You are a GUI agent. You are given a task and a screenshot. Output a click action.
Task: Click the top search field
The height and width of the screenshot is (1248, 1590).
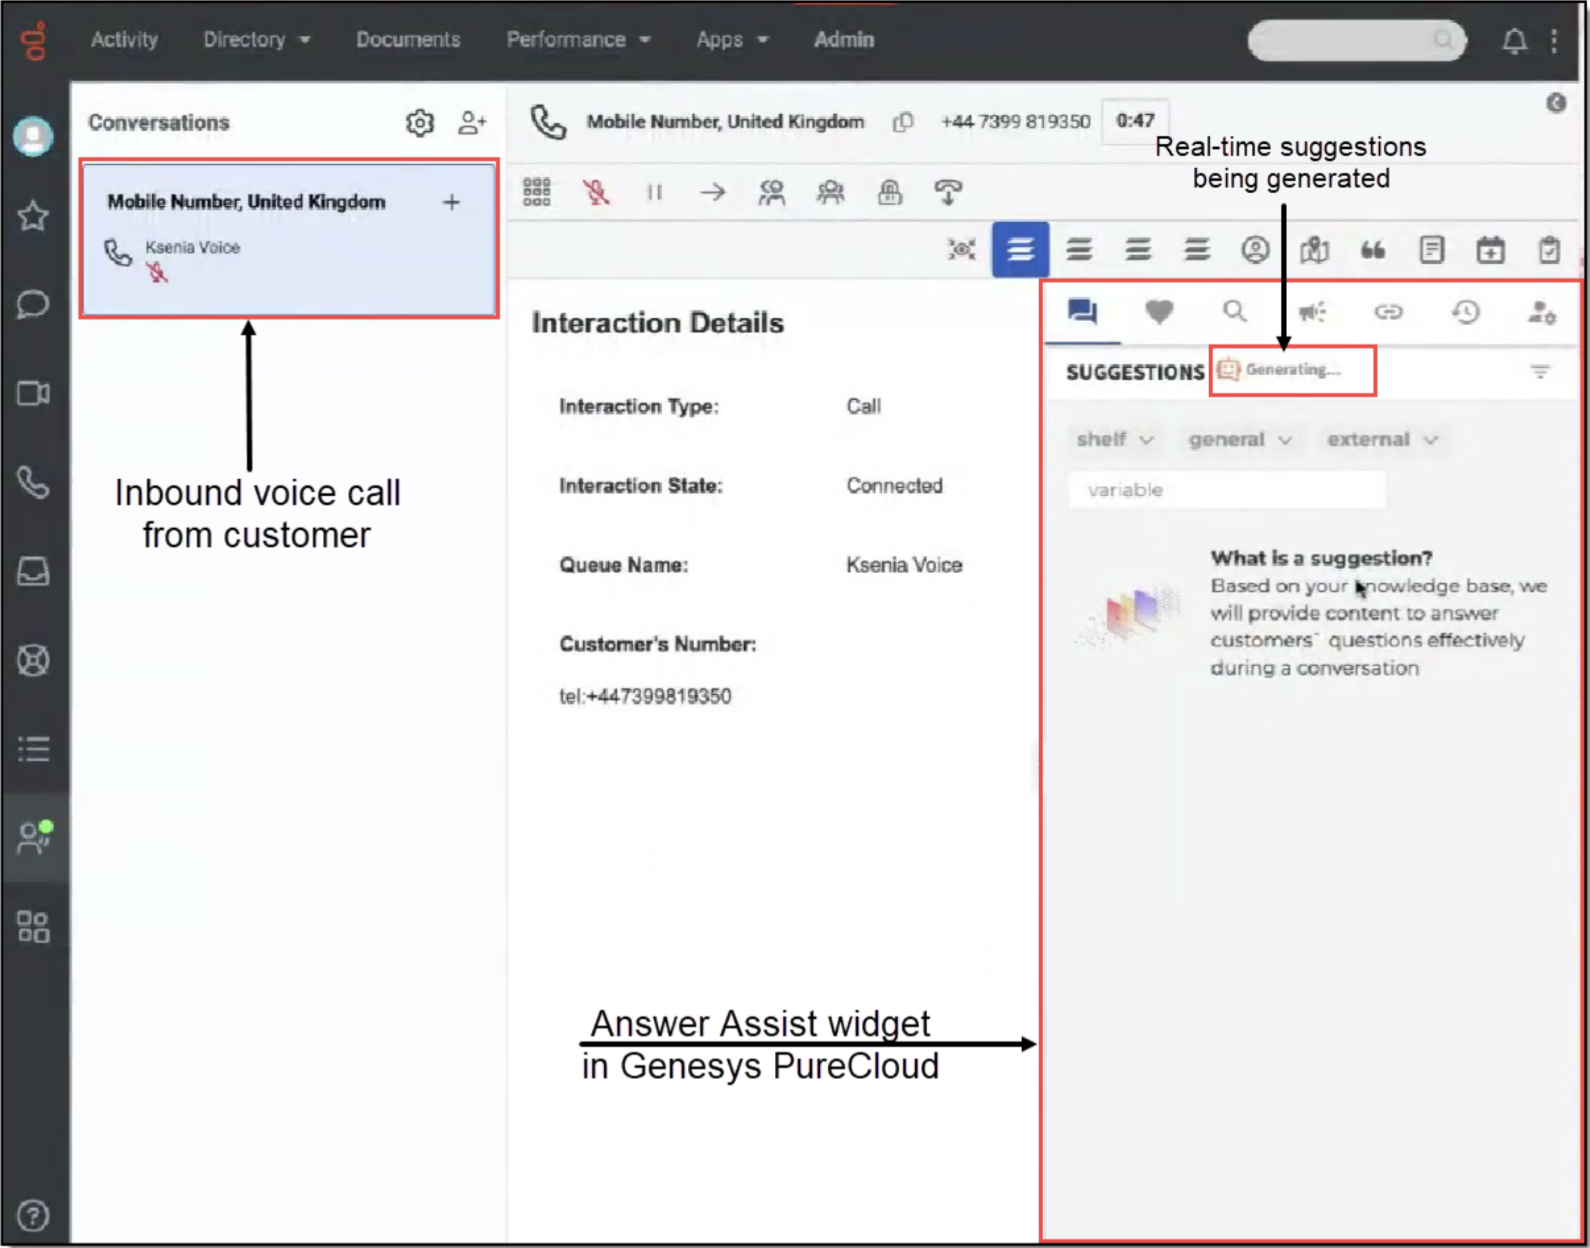tap(1357, 40)
